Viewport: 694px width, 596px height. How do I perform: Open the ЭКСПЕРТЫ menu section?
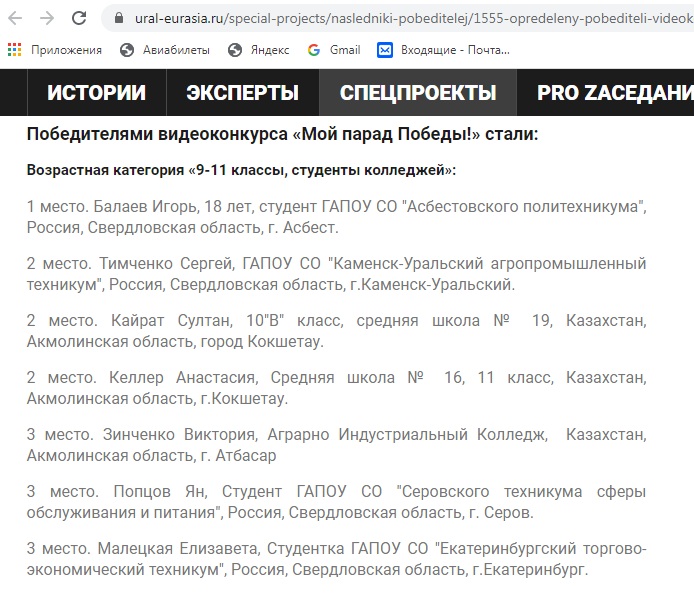[243, 92]
